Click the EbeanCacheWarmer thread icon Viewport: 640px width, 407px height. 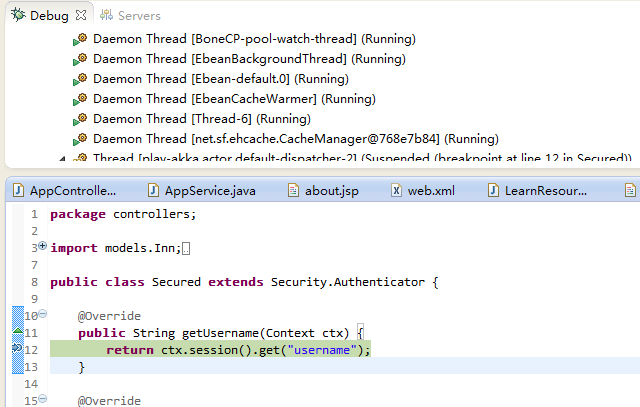pyautogui.click(x=81, y=99)
